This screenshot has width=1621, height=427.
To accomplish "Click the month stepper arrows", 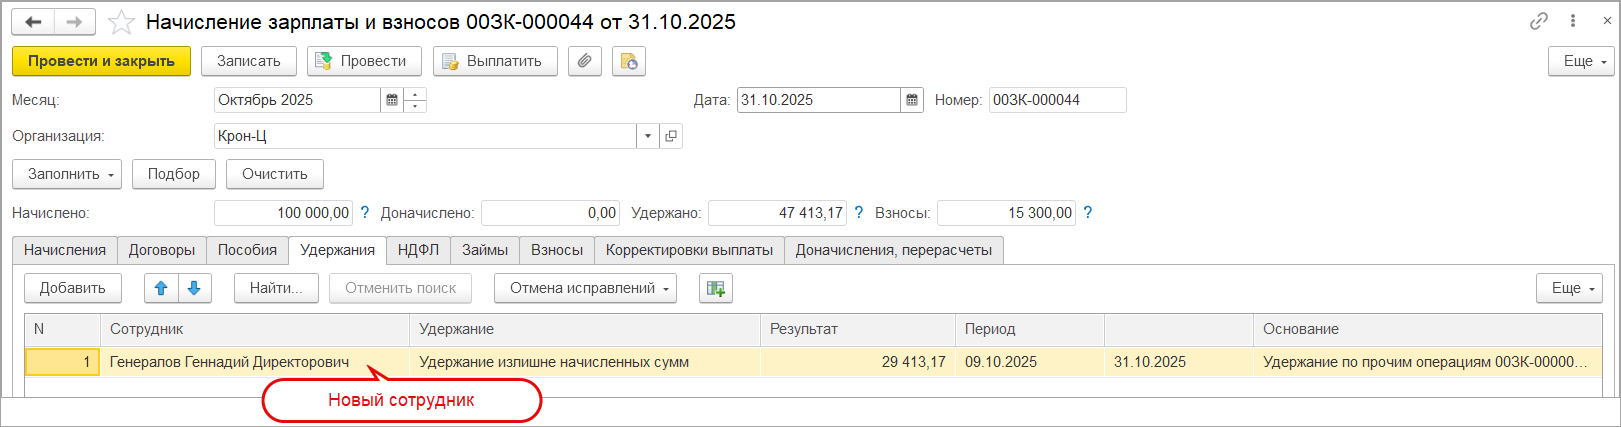I will click(416, 100).
